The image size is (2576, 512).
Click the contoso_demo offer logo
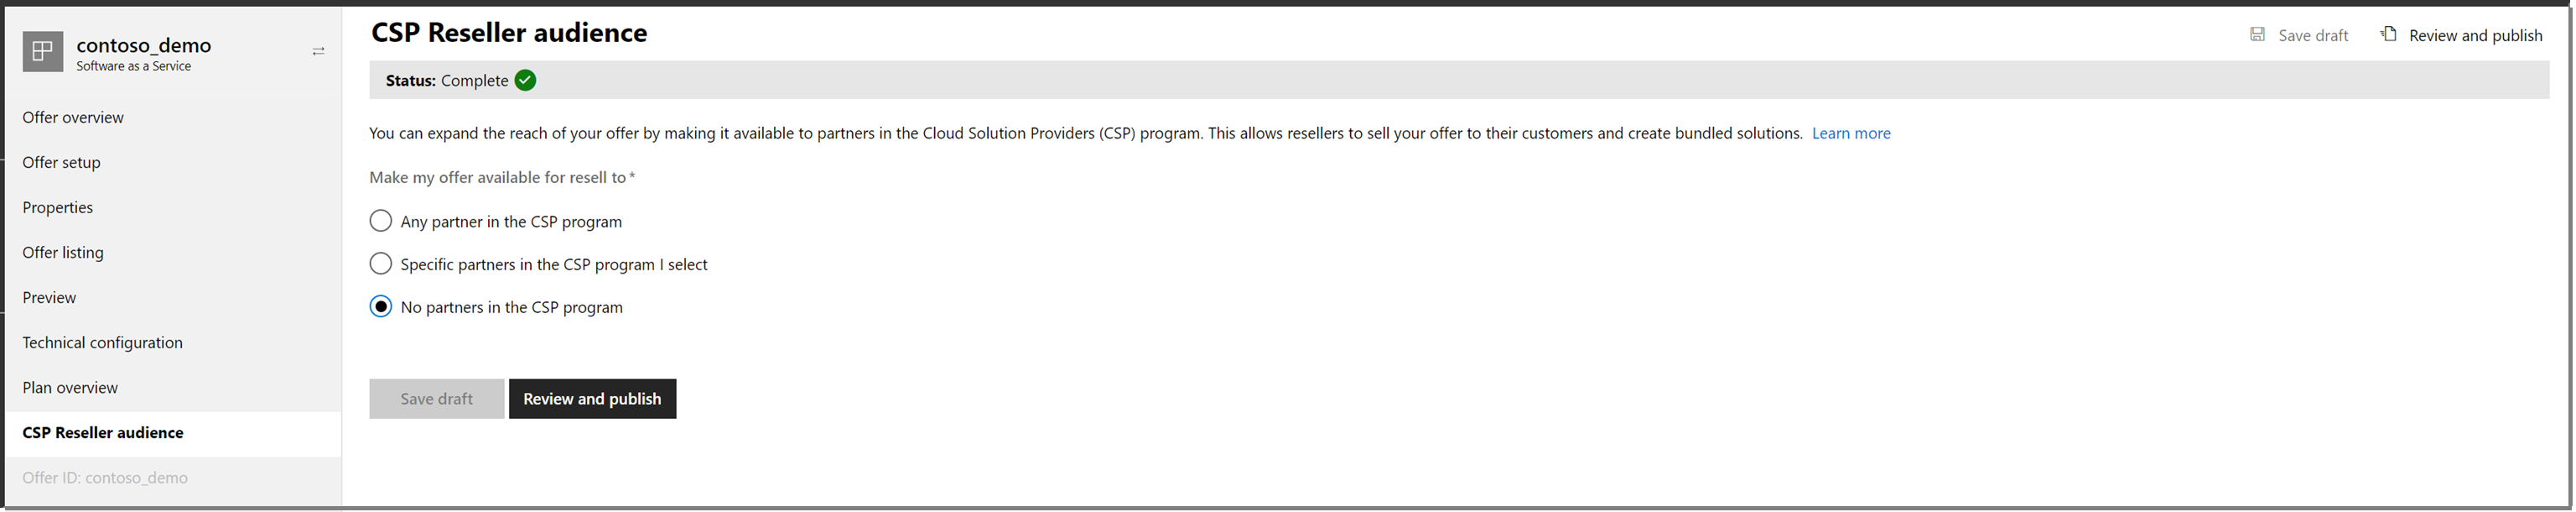coord(42,51)
